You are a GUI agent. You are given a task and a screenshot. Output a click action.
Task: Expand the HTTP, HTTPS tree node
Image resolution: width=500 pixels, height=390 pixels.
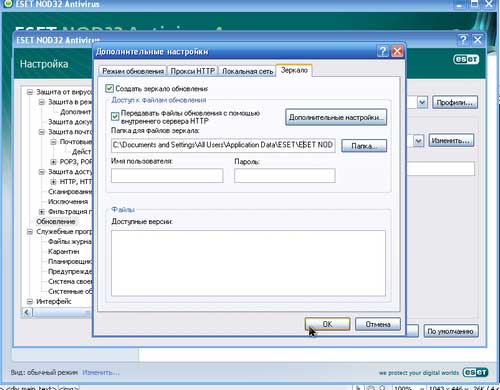pos(53,182)
